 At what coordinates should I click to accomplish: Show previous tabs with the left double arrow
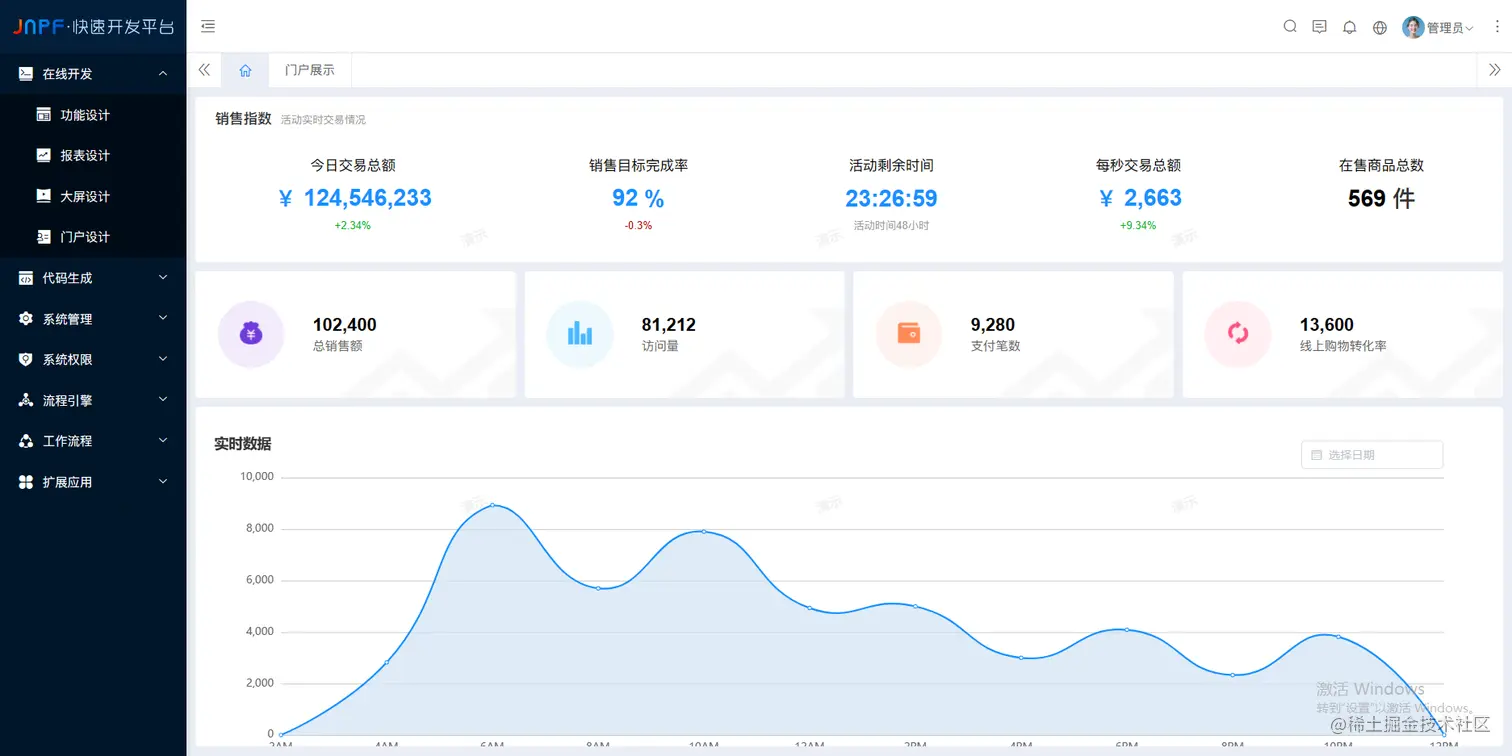click(x=204, y=70)
